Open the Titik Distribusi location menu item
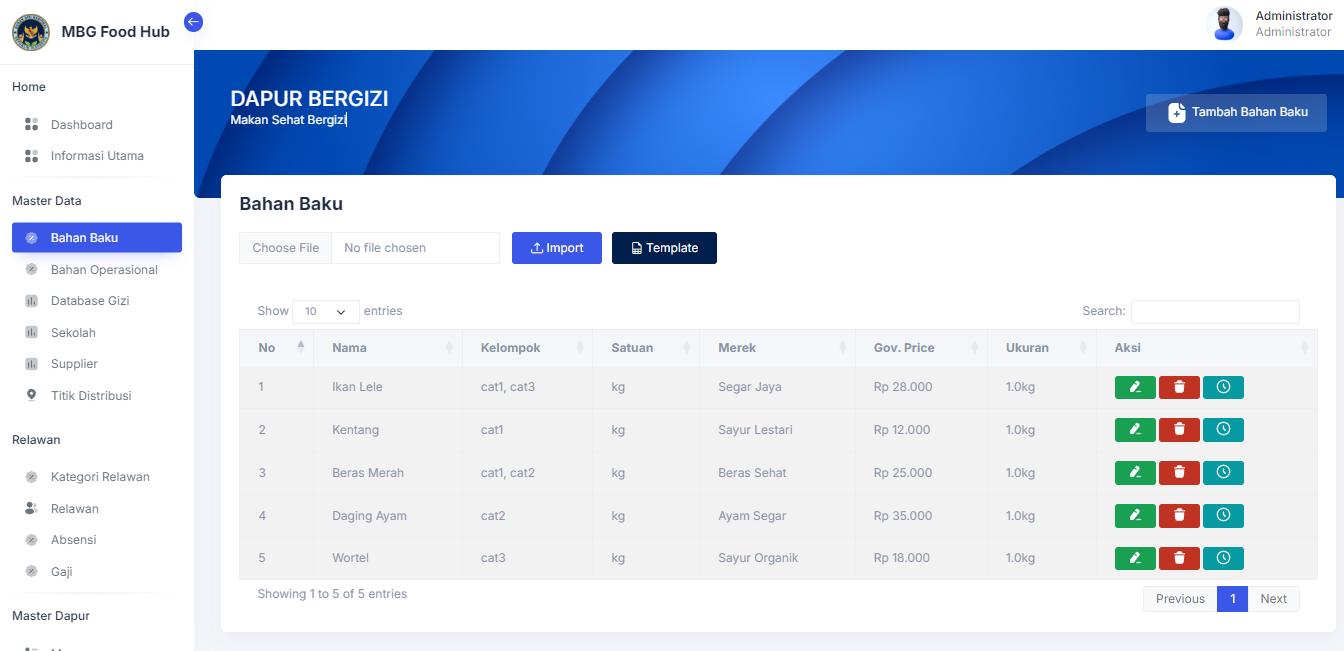This screenshot has width=1344, height=651. pos(90,395)
